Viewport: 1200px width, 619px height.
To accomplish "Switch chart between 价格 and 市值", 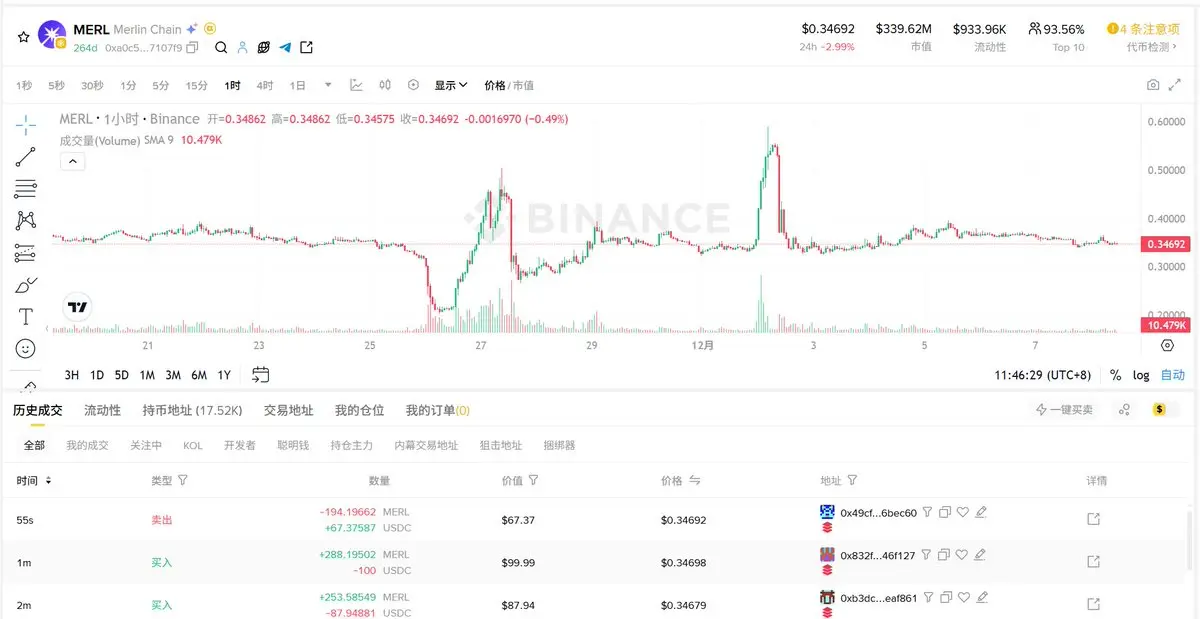I will 509,86.
